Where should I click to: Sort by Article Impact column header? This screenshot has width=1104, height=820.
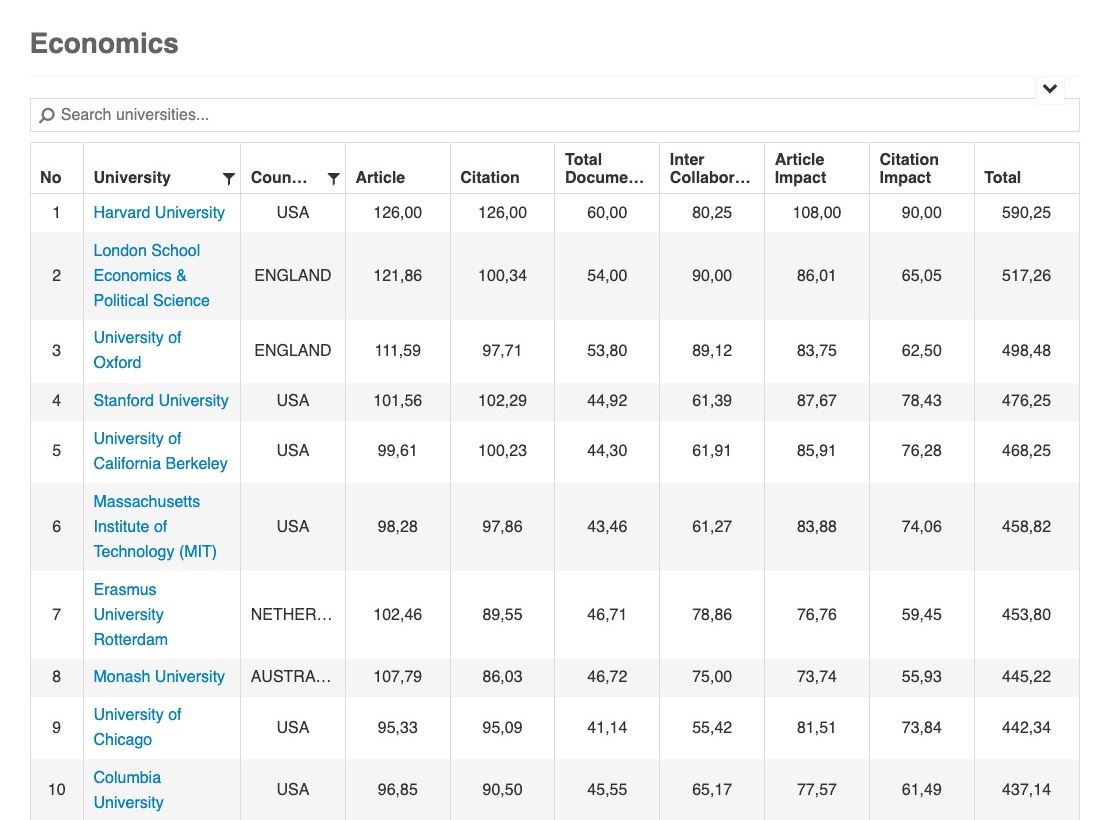800,168
